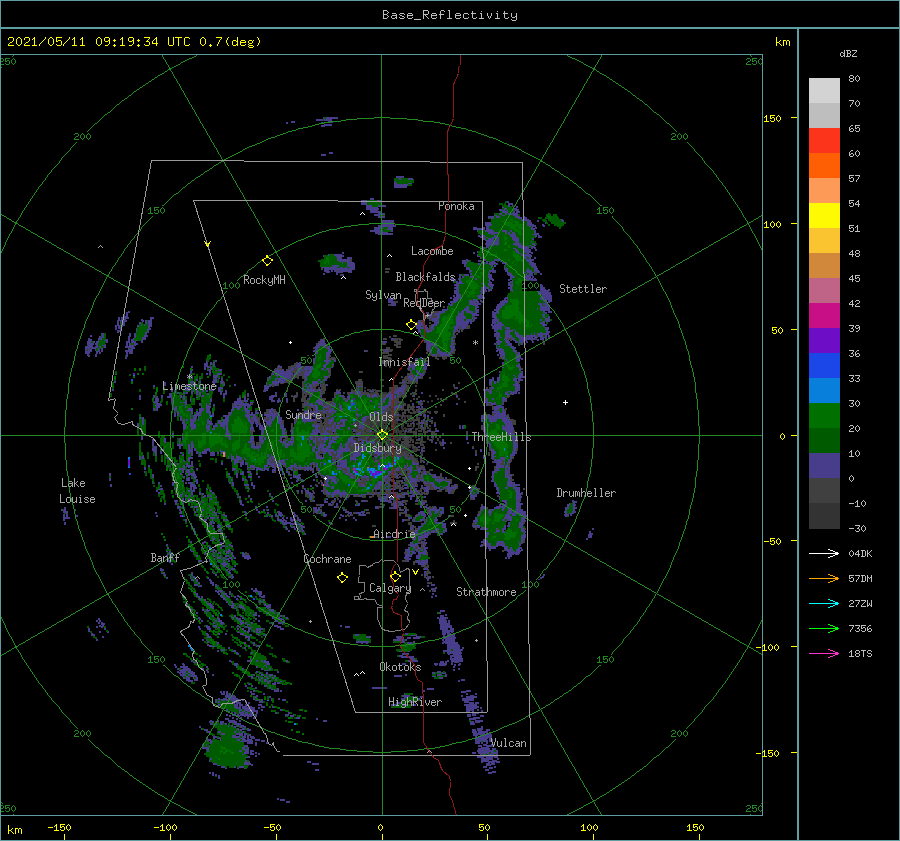The height and width of the screenshot is (841, 900).
Task: Pick the light blue 30-33 dBZ swatch
Action: point(824,390)
